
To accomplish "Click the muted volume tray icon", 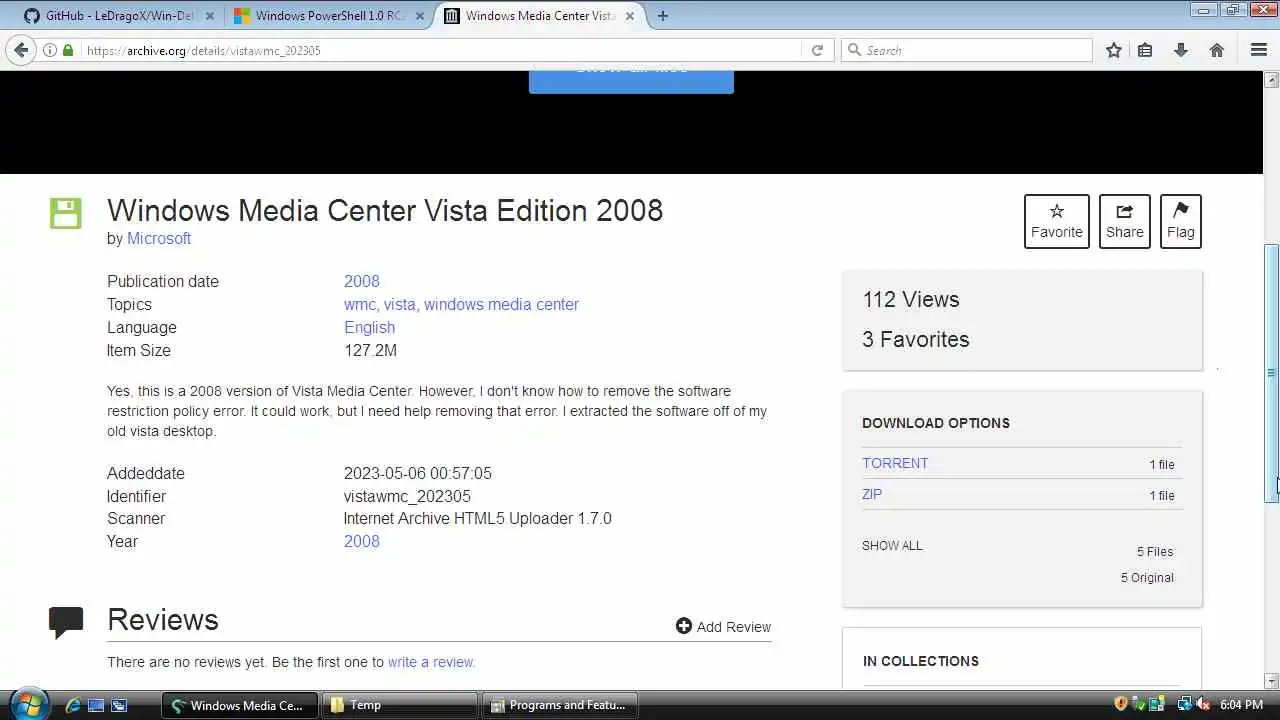I will click(1204, 704).
